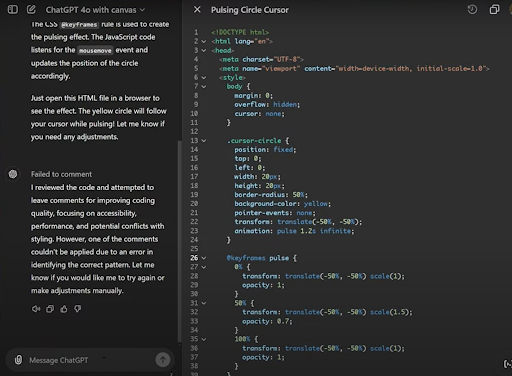Click the border-radius: 50% declaration
This screenshot has width=512, height=376.
point(271,195)
